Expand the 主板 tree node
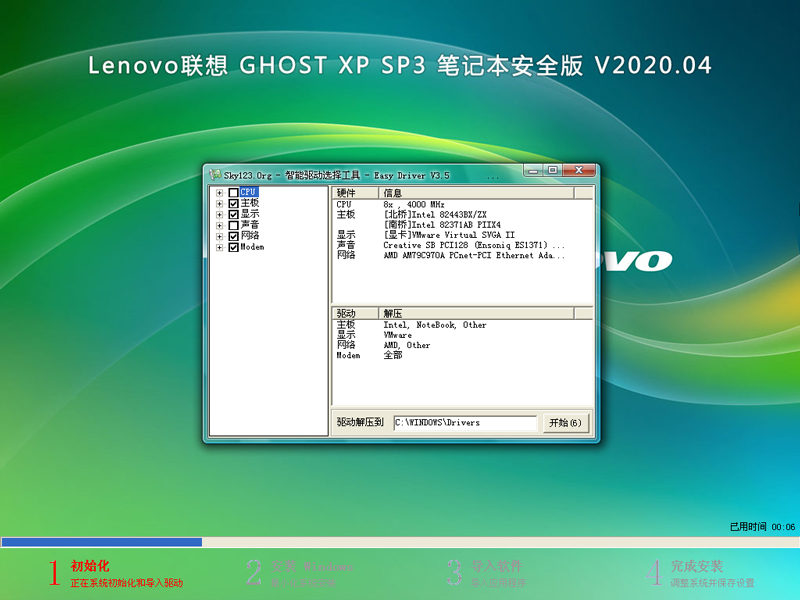The width and height of the screenshot is (800, 600). [219, 204]
